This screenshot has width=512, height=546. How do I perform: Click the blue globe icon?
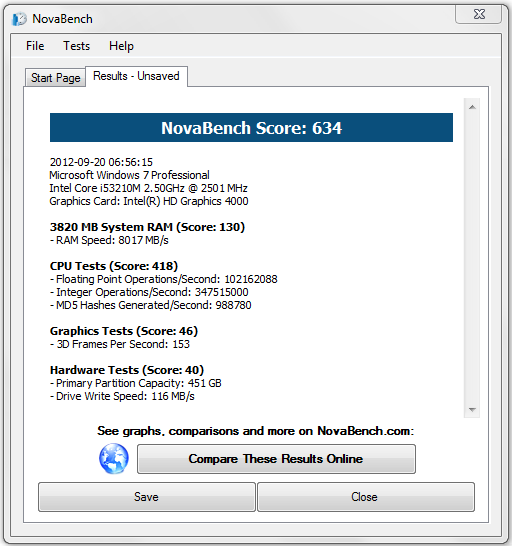click(114, 459)
